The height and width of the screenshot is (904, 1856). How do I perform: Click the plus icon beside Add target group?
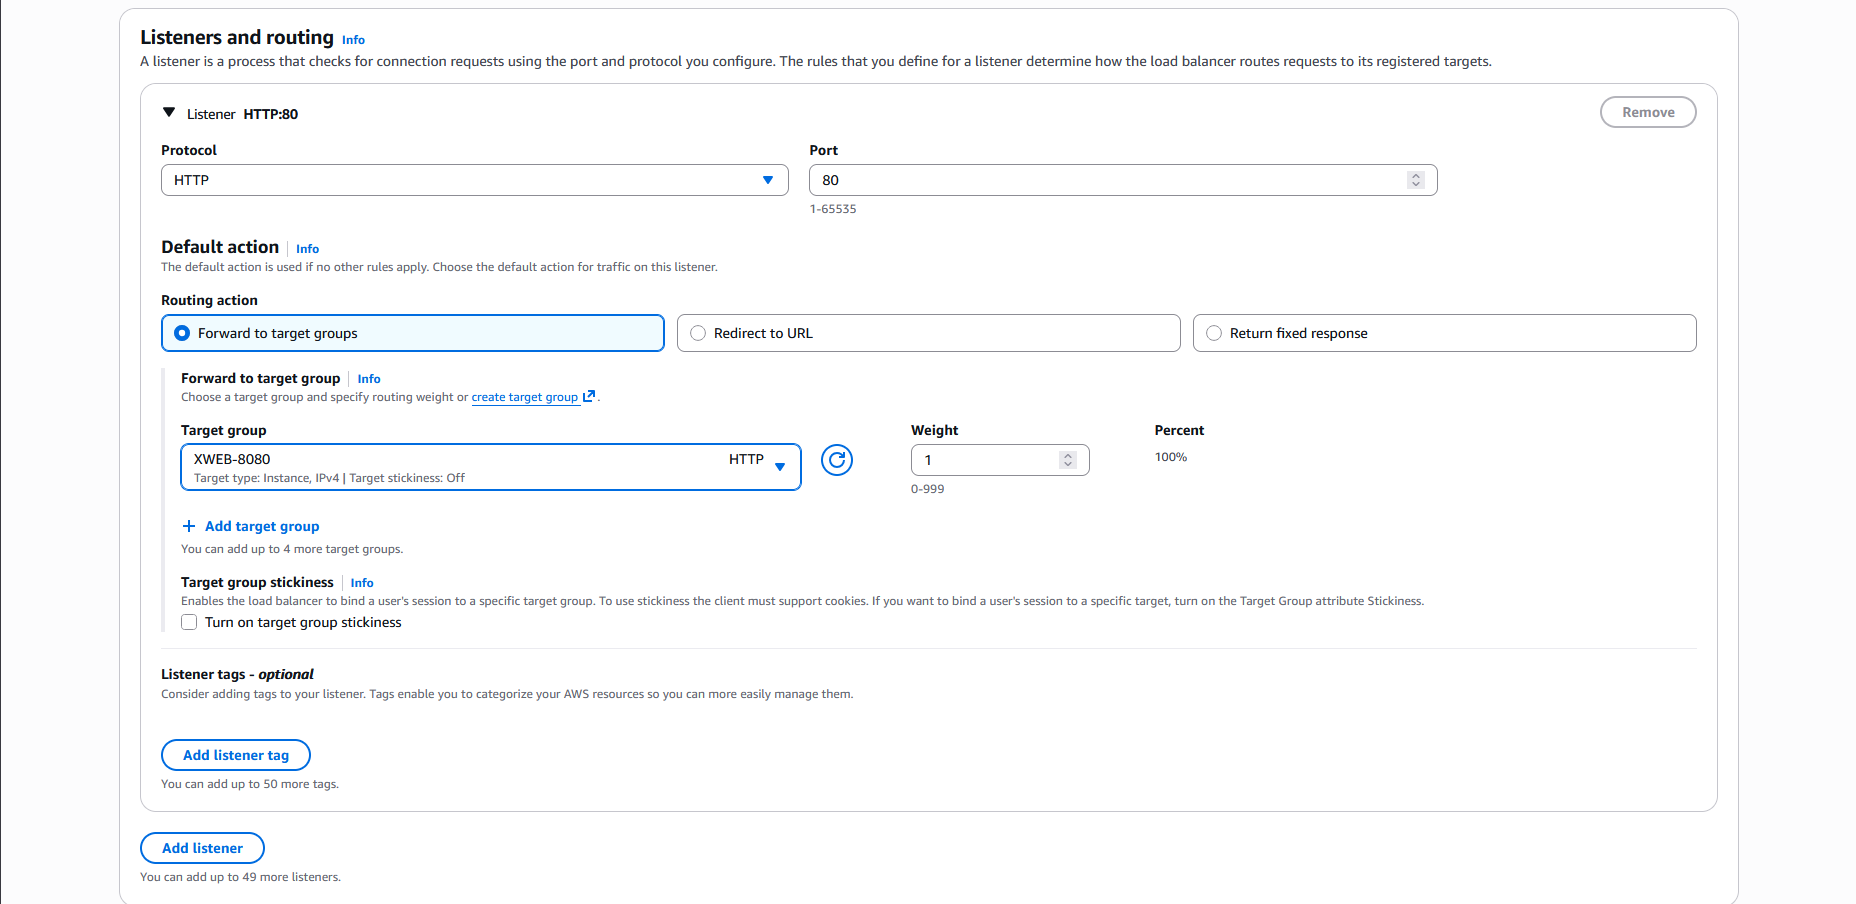188,526
